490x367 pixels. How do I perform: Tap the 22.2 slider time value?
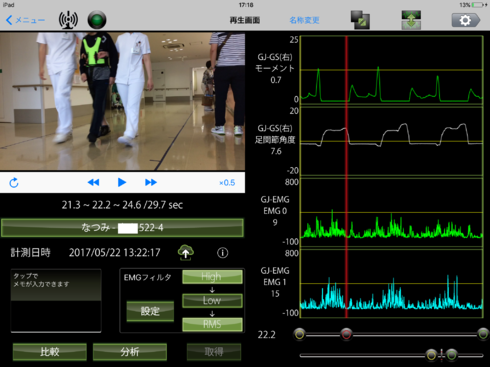coord(267,335)
